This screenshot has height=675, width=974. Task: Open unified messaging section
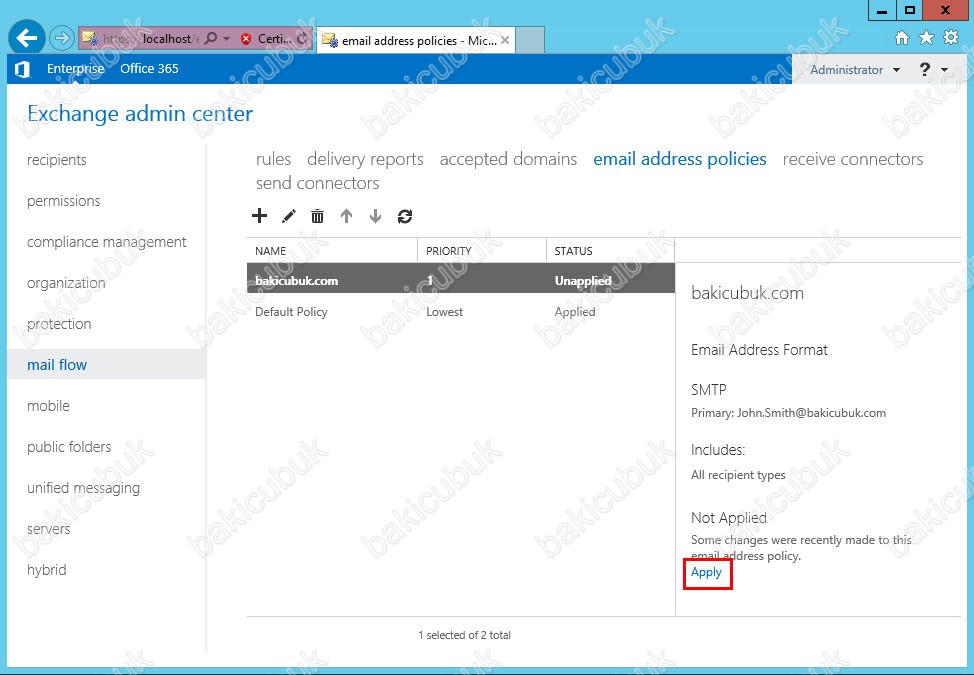83,488
